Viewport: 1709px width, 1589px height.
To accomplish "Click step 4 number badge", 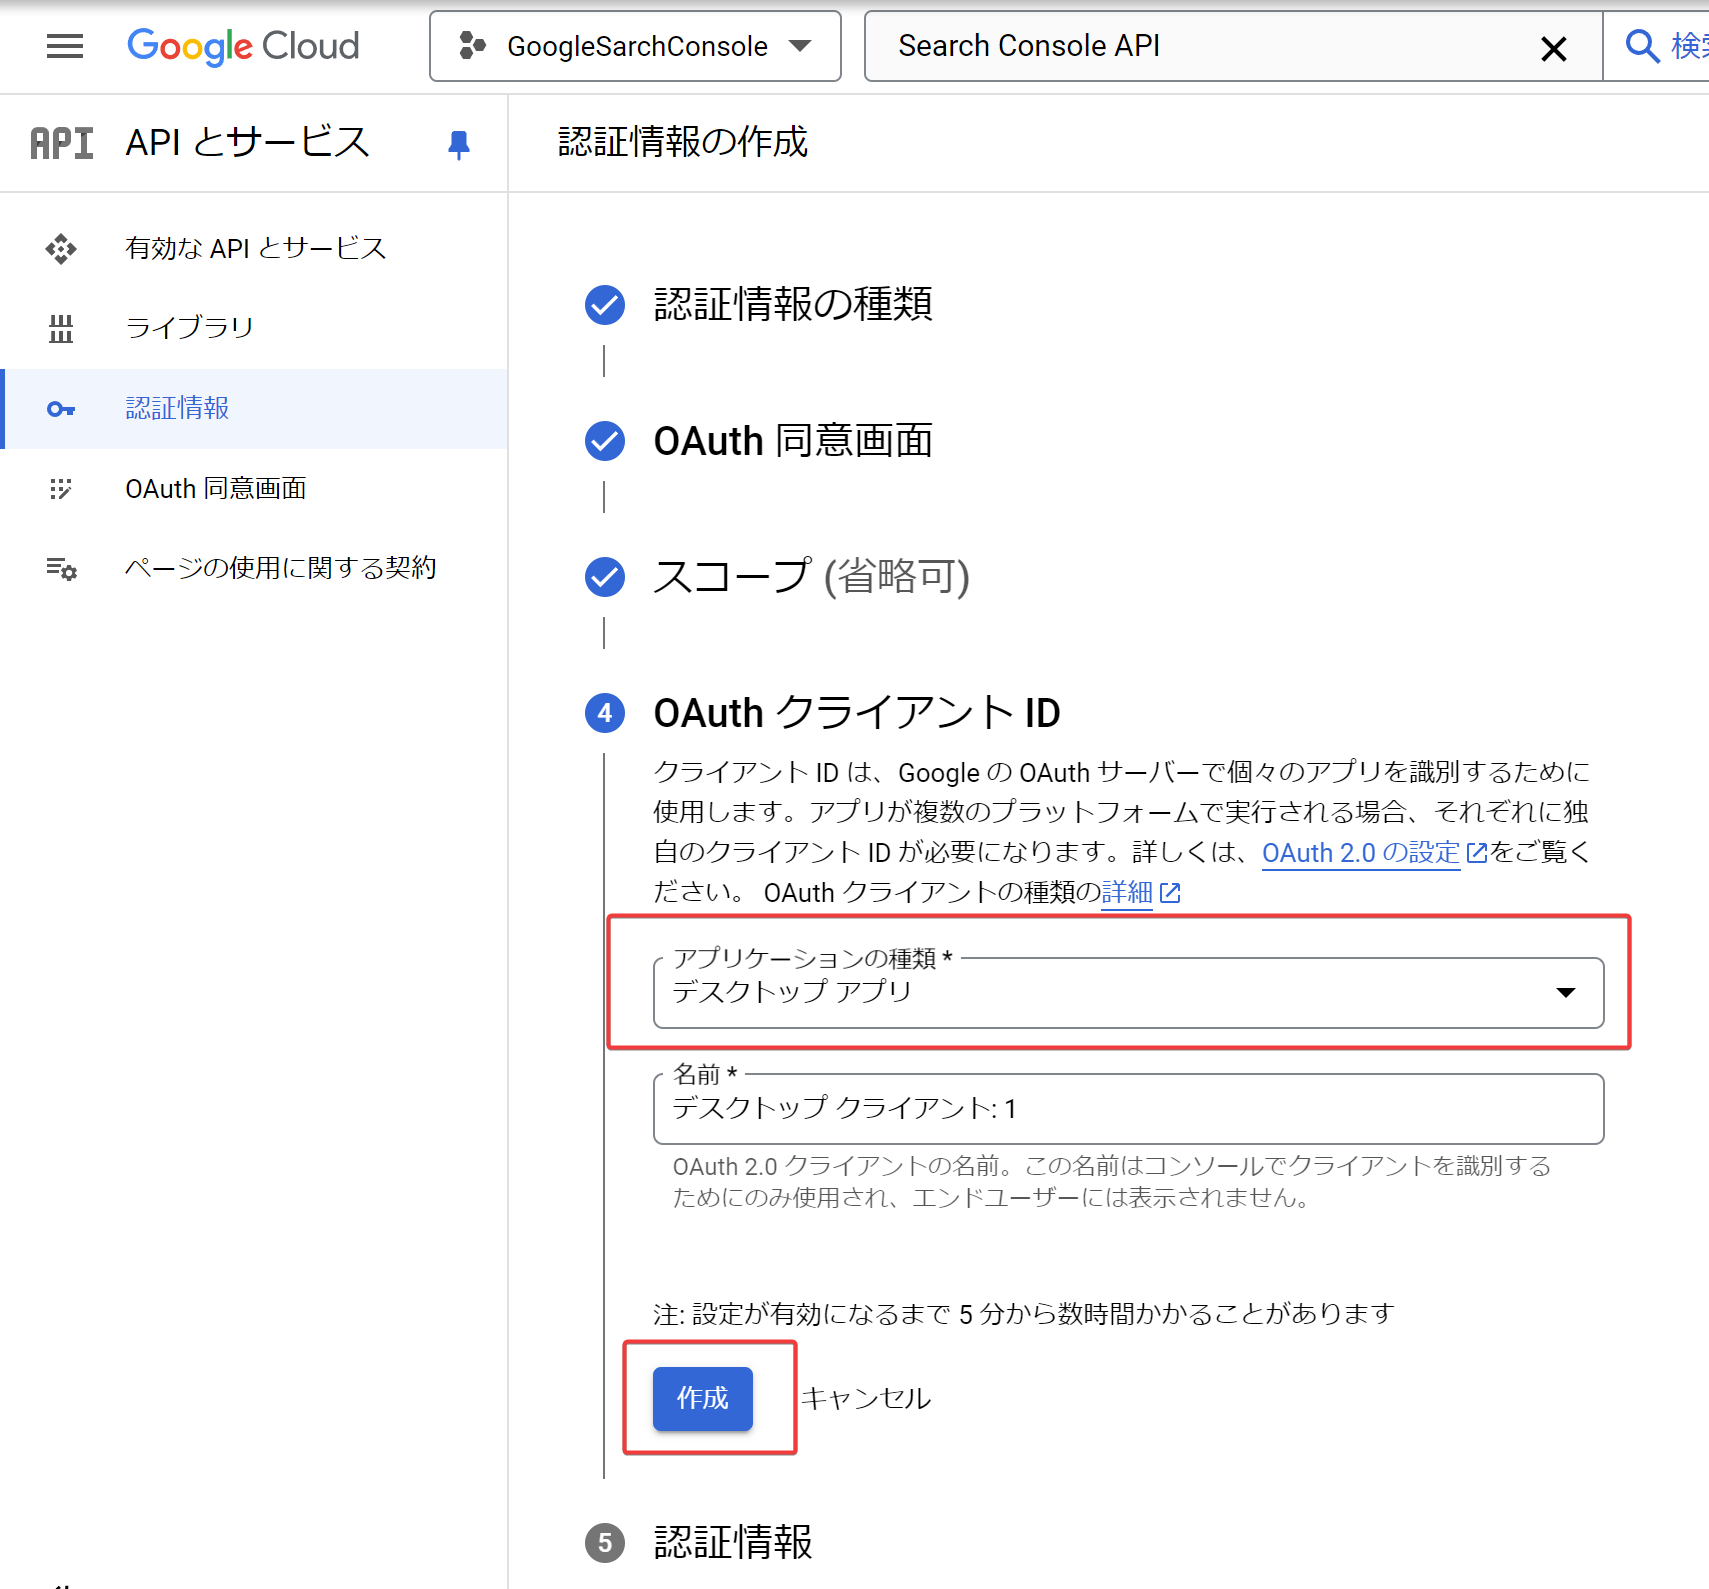I will point(605,713).
